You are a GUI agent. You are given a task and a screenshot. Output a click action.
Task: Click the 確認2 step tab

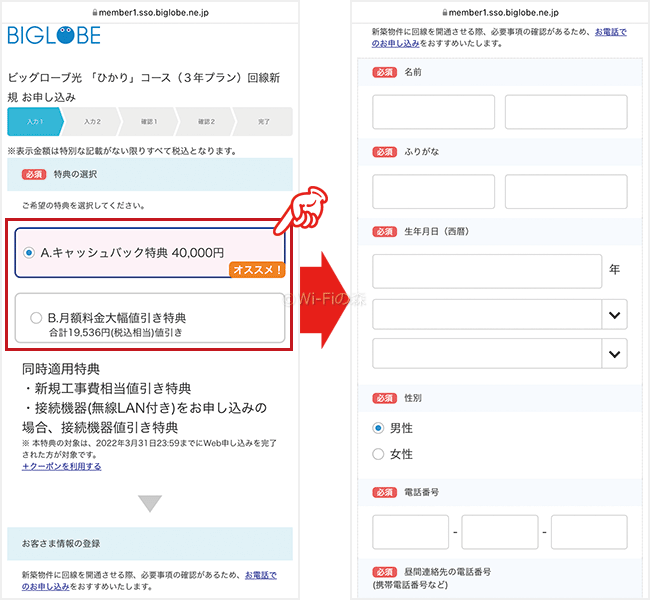pos(206,122)
